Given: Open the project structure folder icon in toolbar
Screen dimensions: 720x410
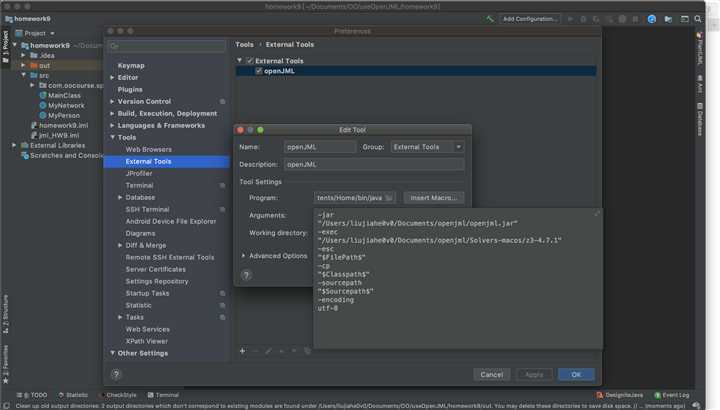Looking at the screenshot, I should coord(668,19).
